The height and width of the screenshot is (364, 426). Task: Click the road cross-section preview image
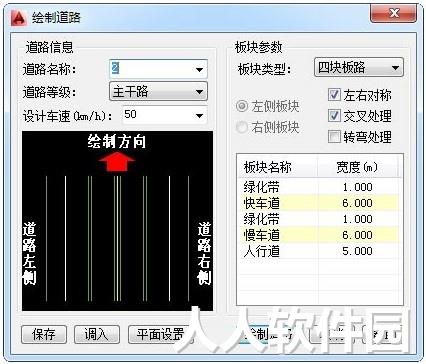coord(117,221)
